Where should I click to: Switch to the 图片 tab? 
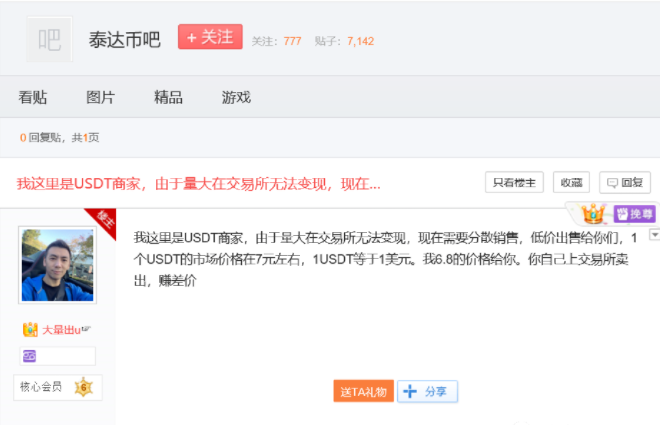click(100, 97)
